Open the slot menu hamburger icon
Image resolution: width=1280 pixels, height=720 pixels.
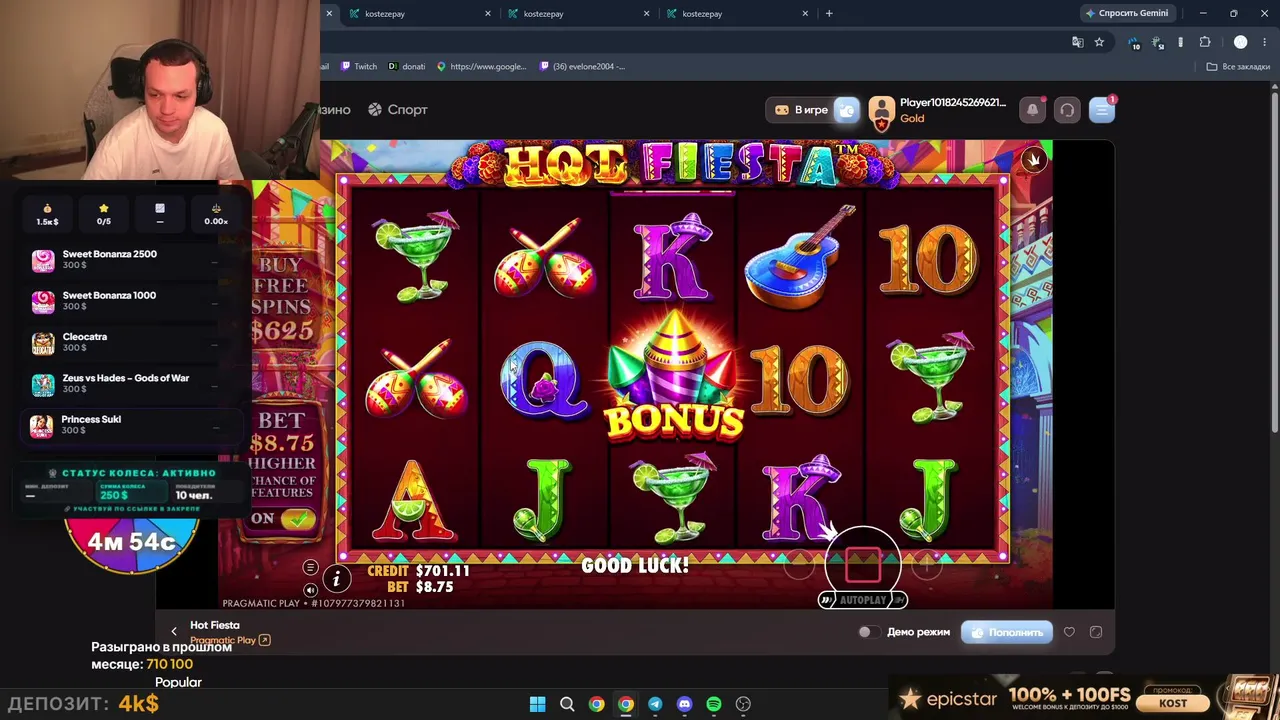click(x=310, y=568)
